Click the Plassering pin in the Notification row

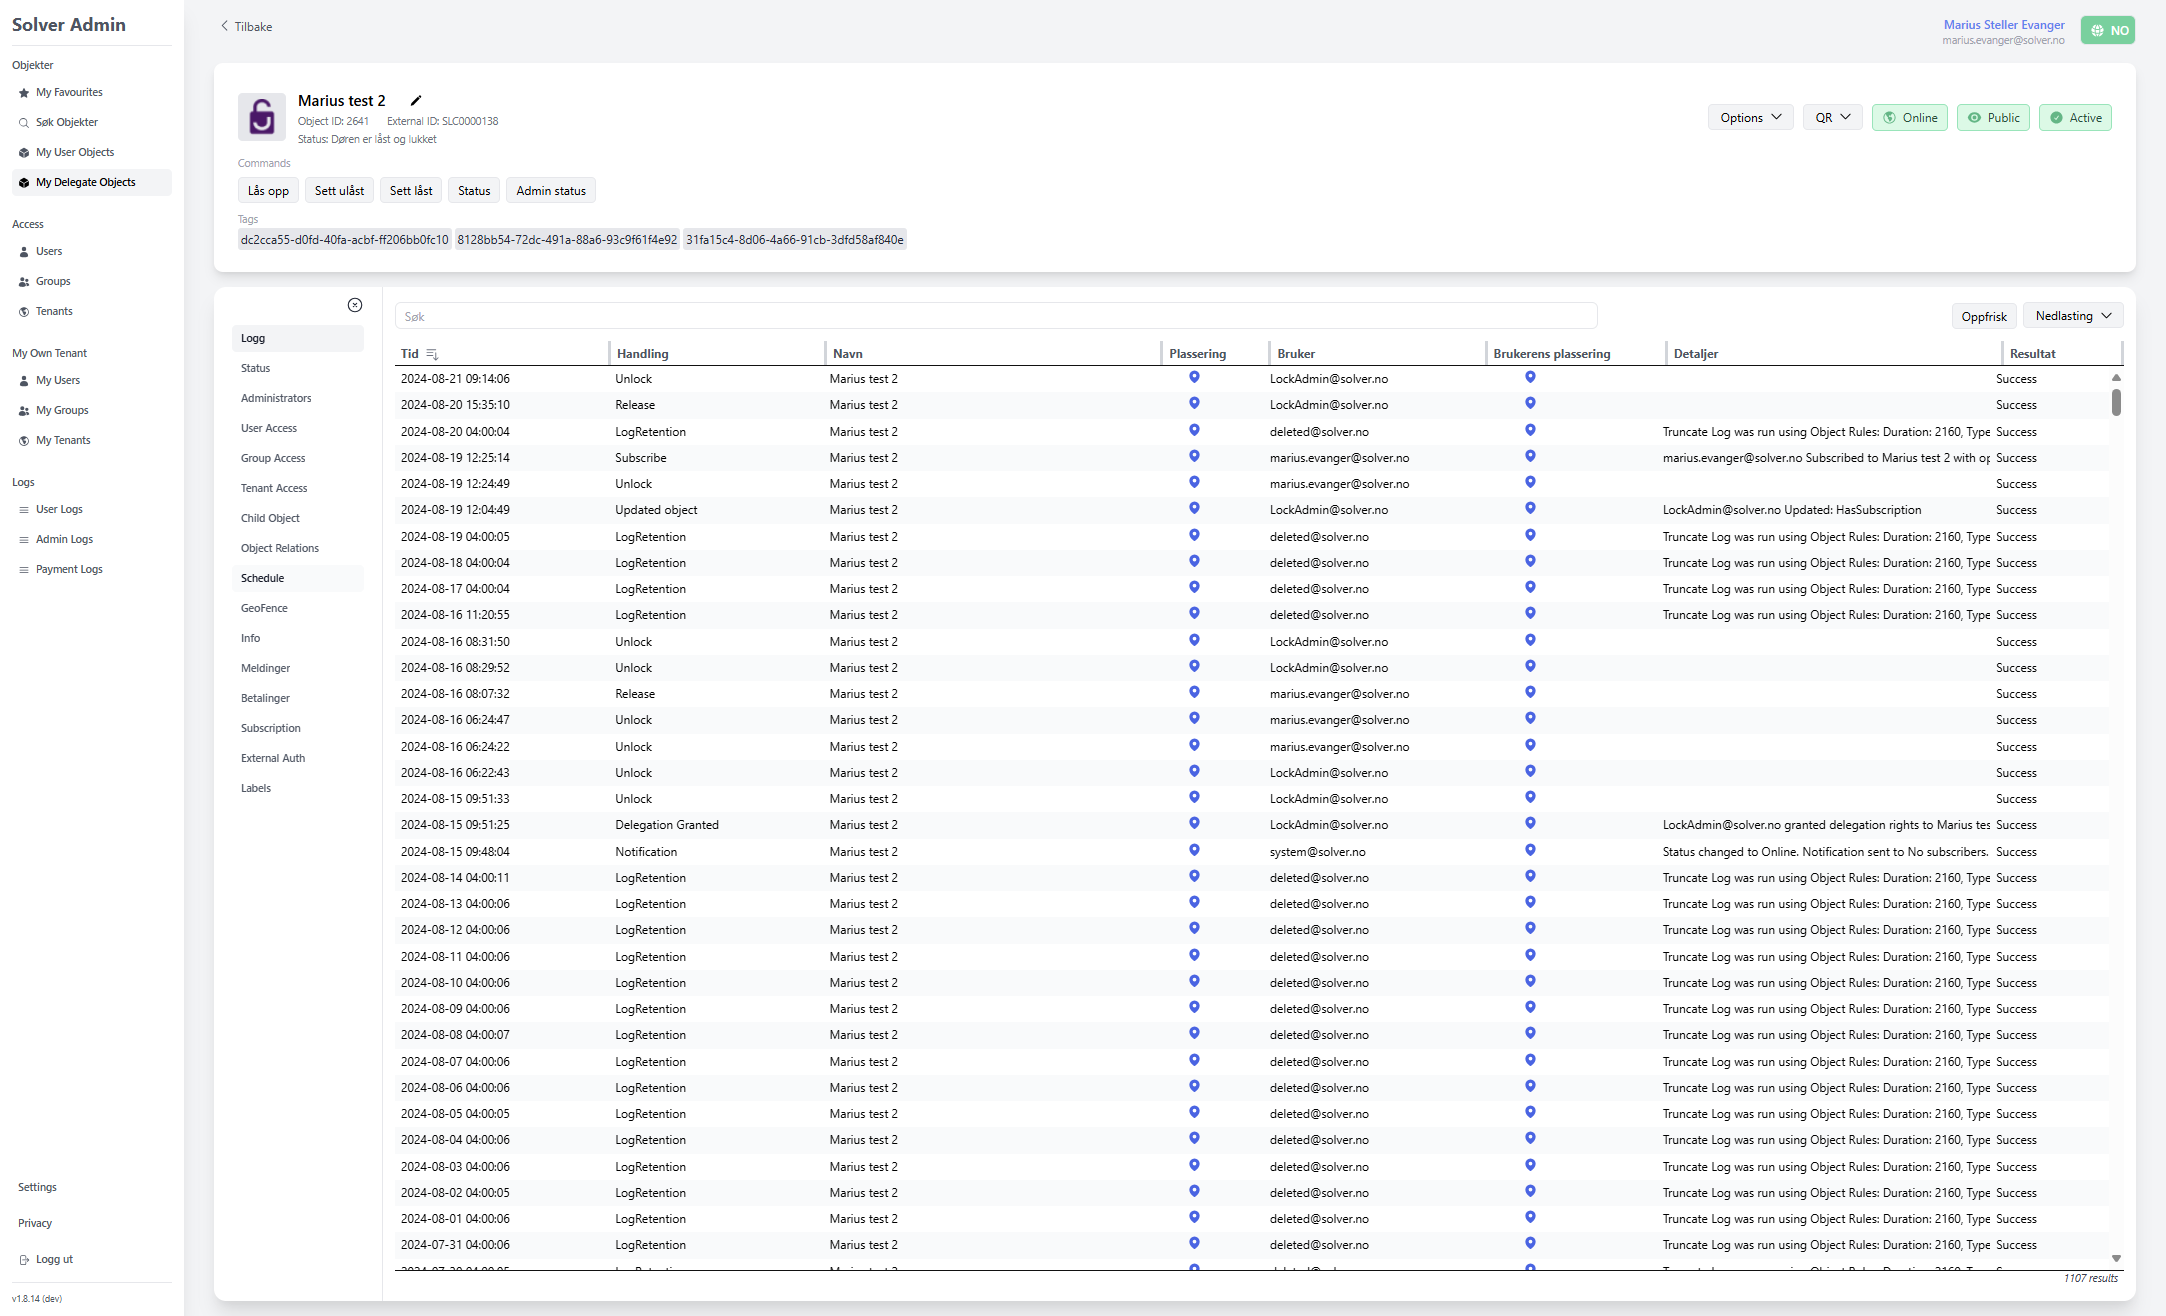[x=1194, y=850]
